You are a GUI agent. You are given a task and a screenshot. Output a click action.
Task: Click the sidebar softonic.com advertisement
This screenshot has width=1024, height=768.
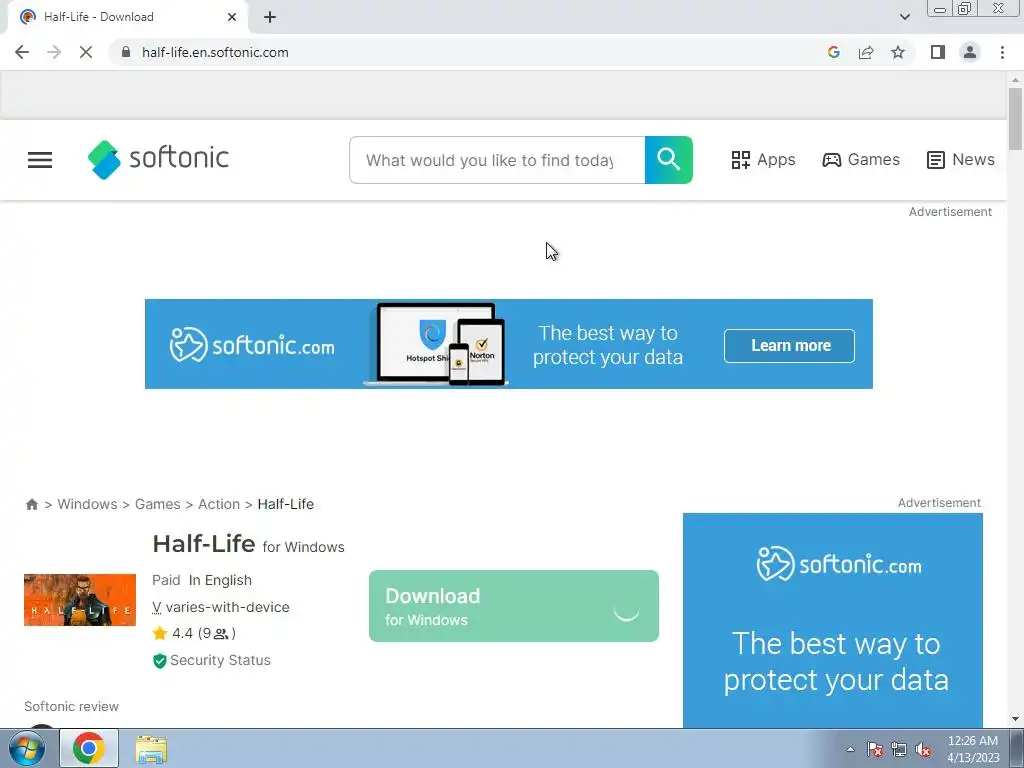[833, 620]
